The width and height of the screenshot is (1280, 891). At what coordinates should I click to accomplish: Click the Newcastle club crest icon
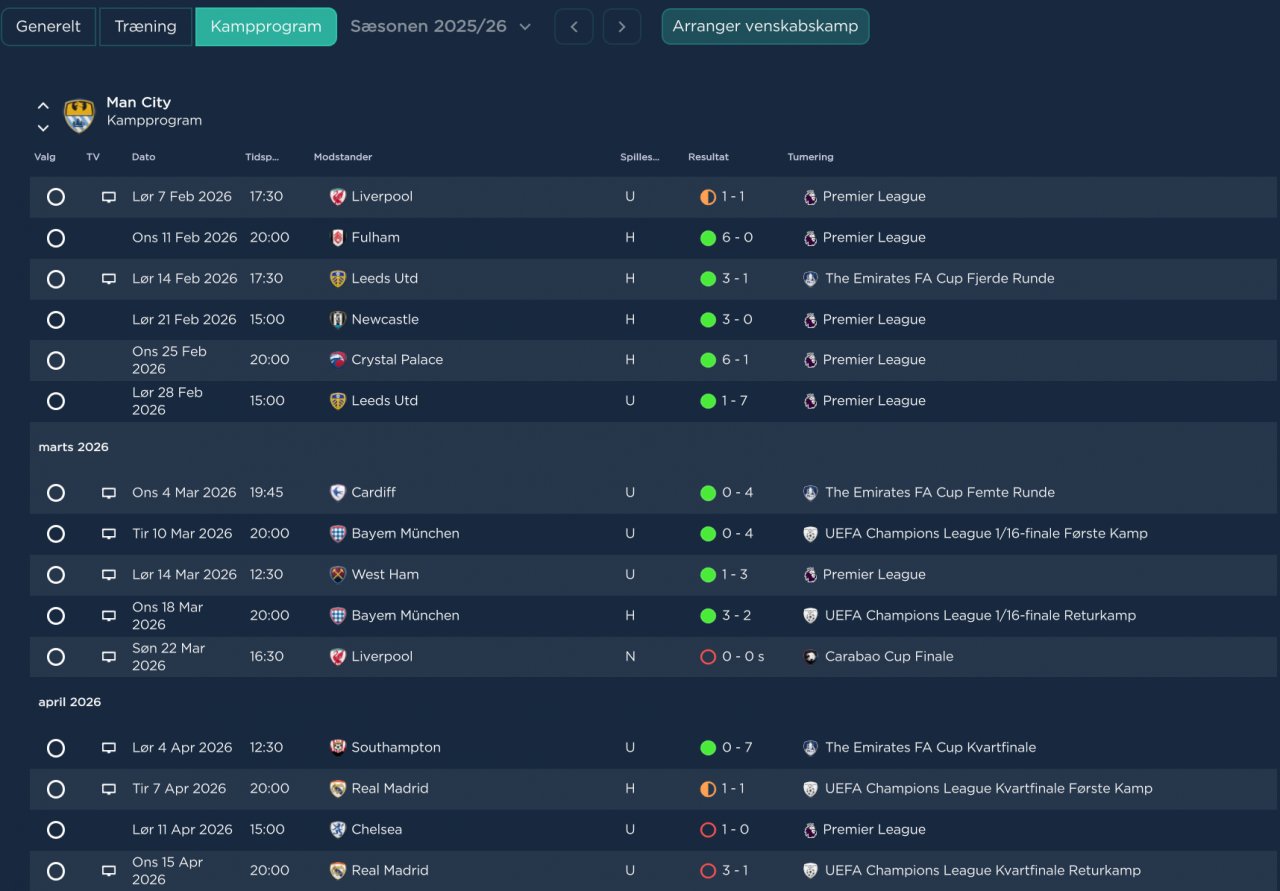[x=338, y=320]
